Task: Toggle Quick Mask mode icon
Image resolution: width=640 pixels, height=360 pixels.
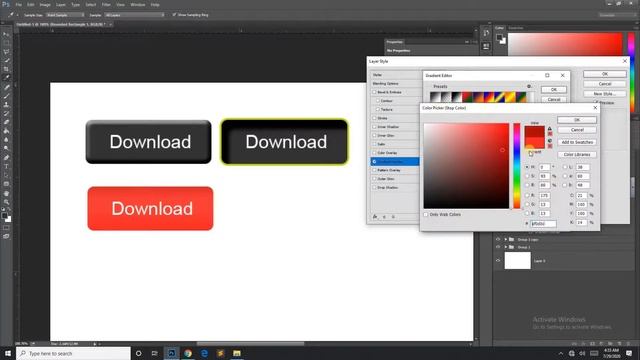Action: click(6, 228)
